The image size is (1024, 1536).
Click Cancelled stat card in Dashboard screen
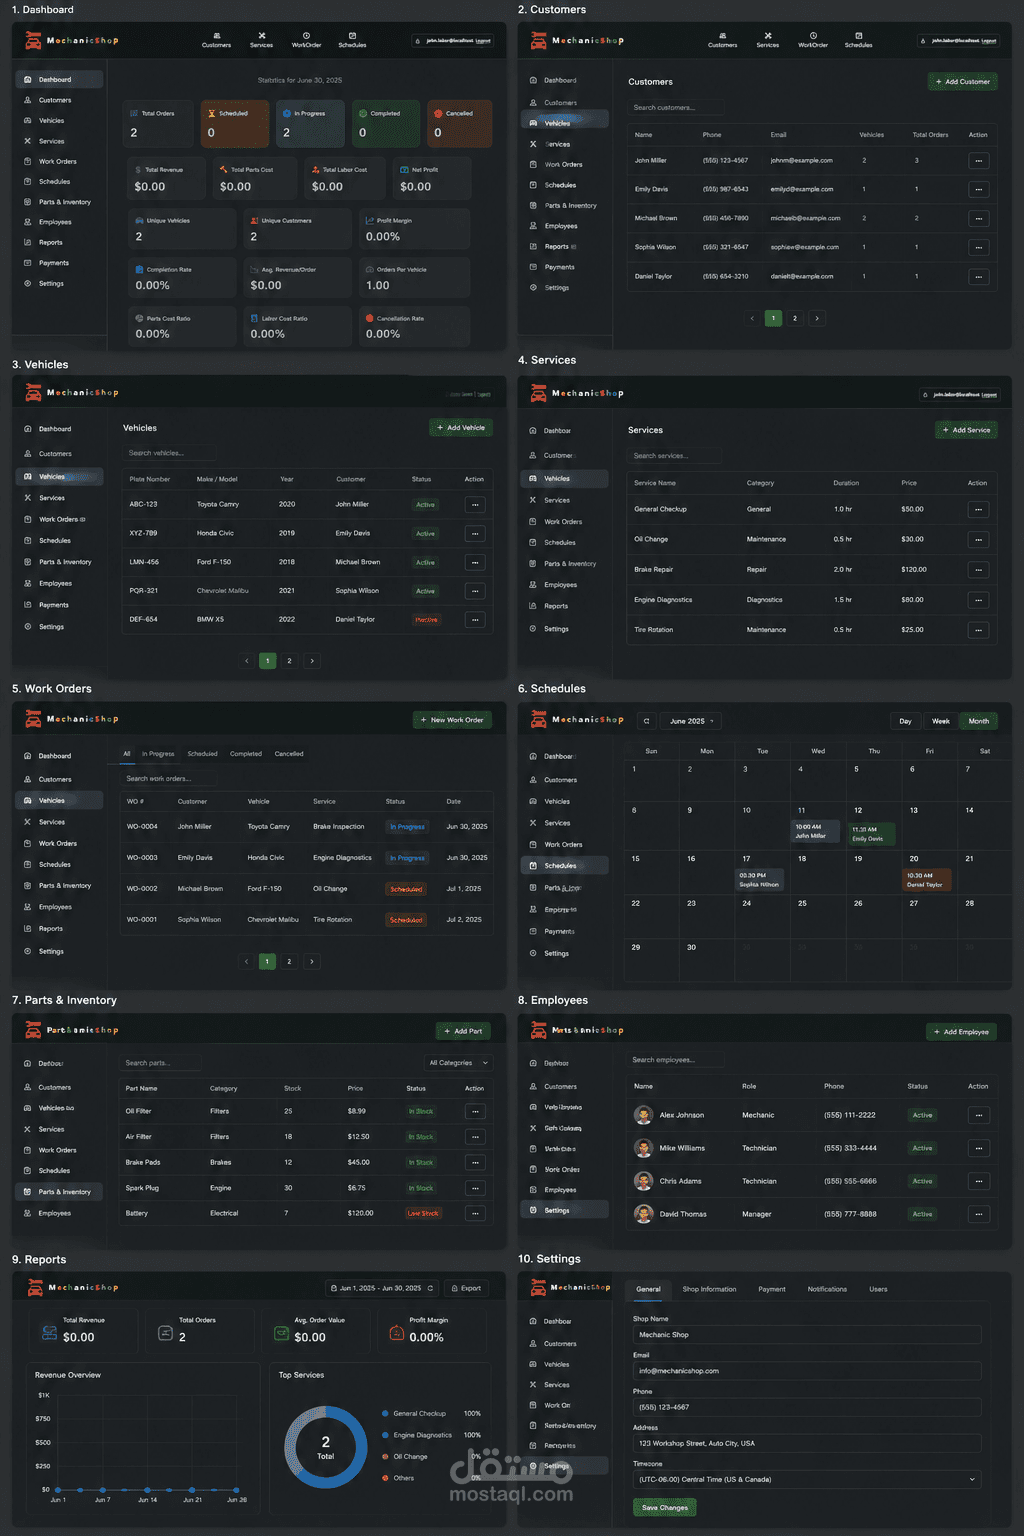click(460, 124)
